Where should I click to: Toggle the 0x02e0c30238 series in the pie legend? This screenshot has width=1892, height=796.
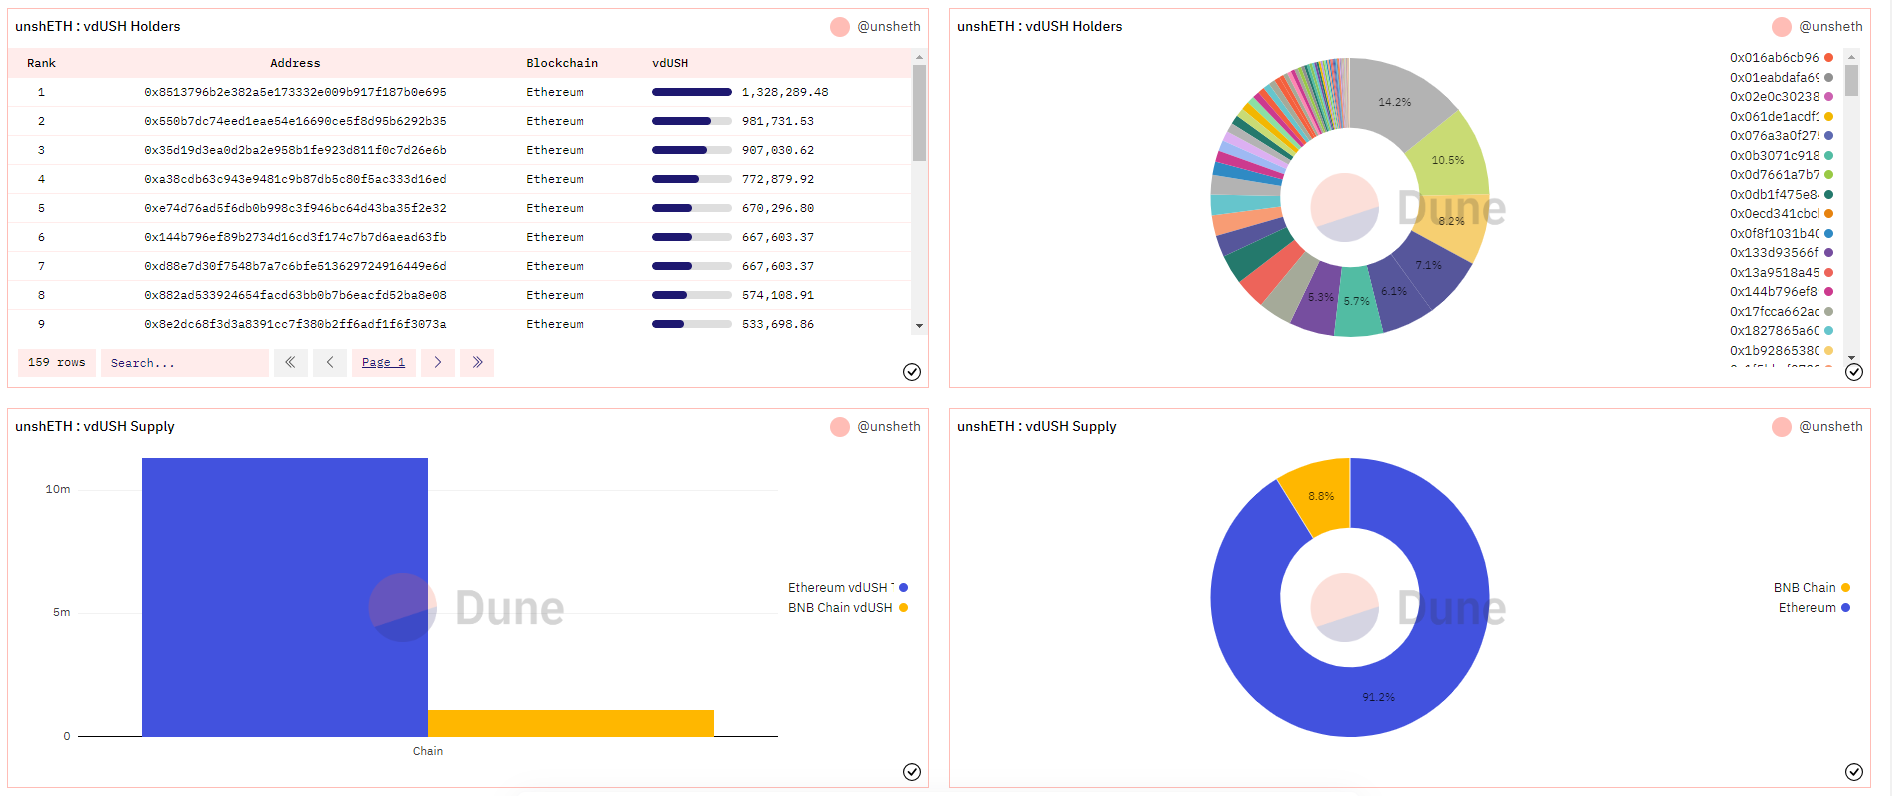click(1781, 97)
